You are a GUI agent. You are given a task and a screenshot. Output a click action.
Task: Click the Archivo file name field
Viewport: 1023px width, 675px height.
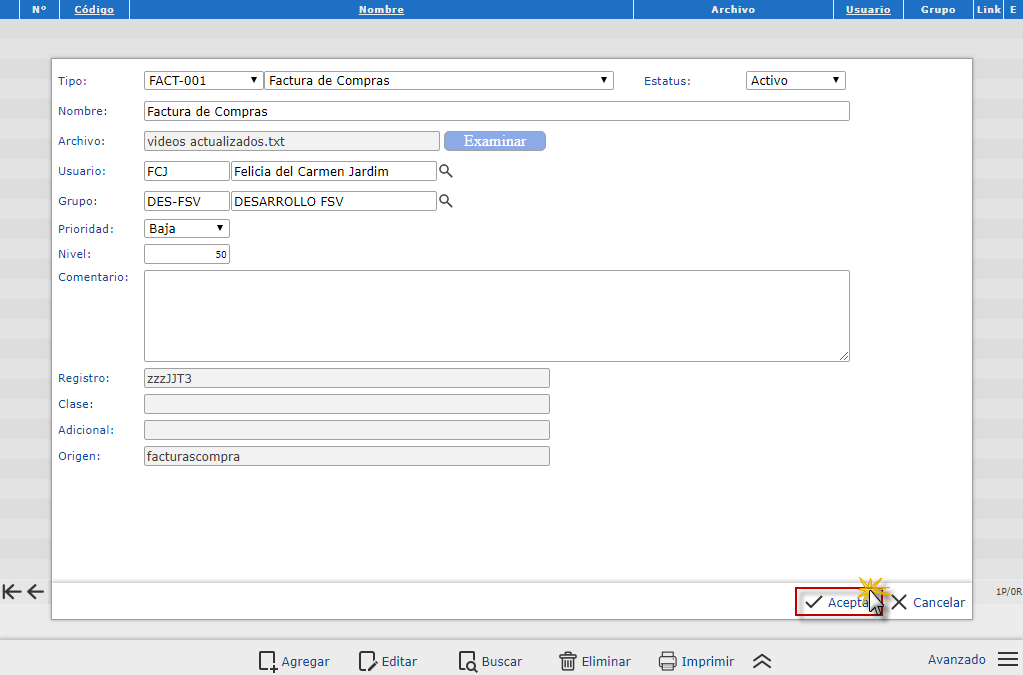(292, 141)
